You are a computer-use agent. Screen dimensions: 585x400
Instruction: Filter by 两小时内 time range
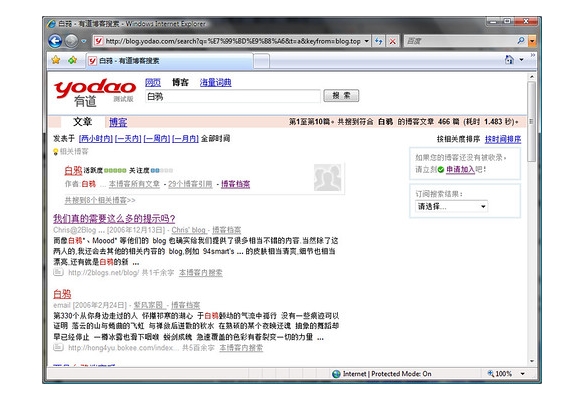[96, 139]
